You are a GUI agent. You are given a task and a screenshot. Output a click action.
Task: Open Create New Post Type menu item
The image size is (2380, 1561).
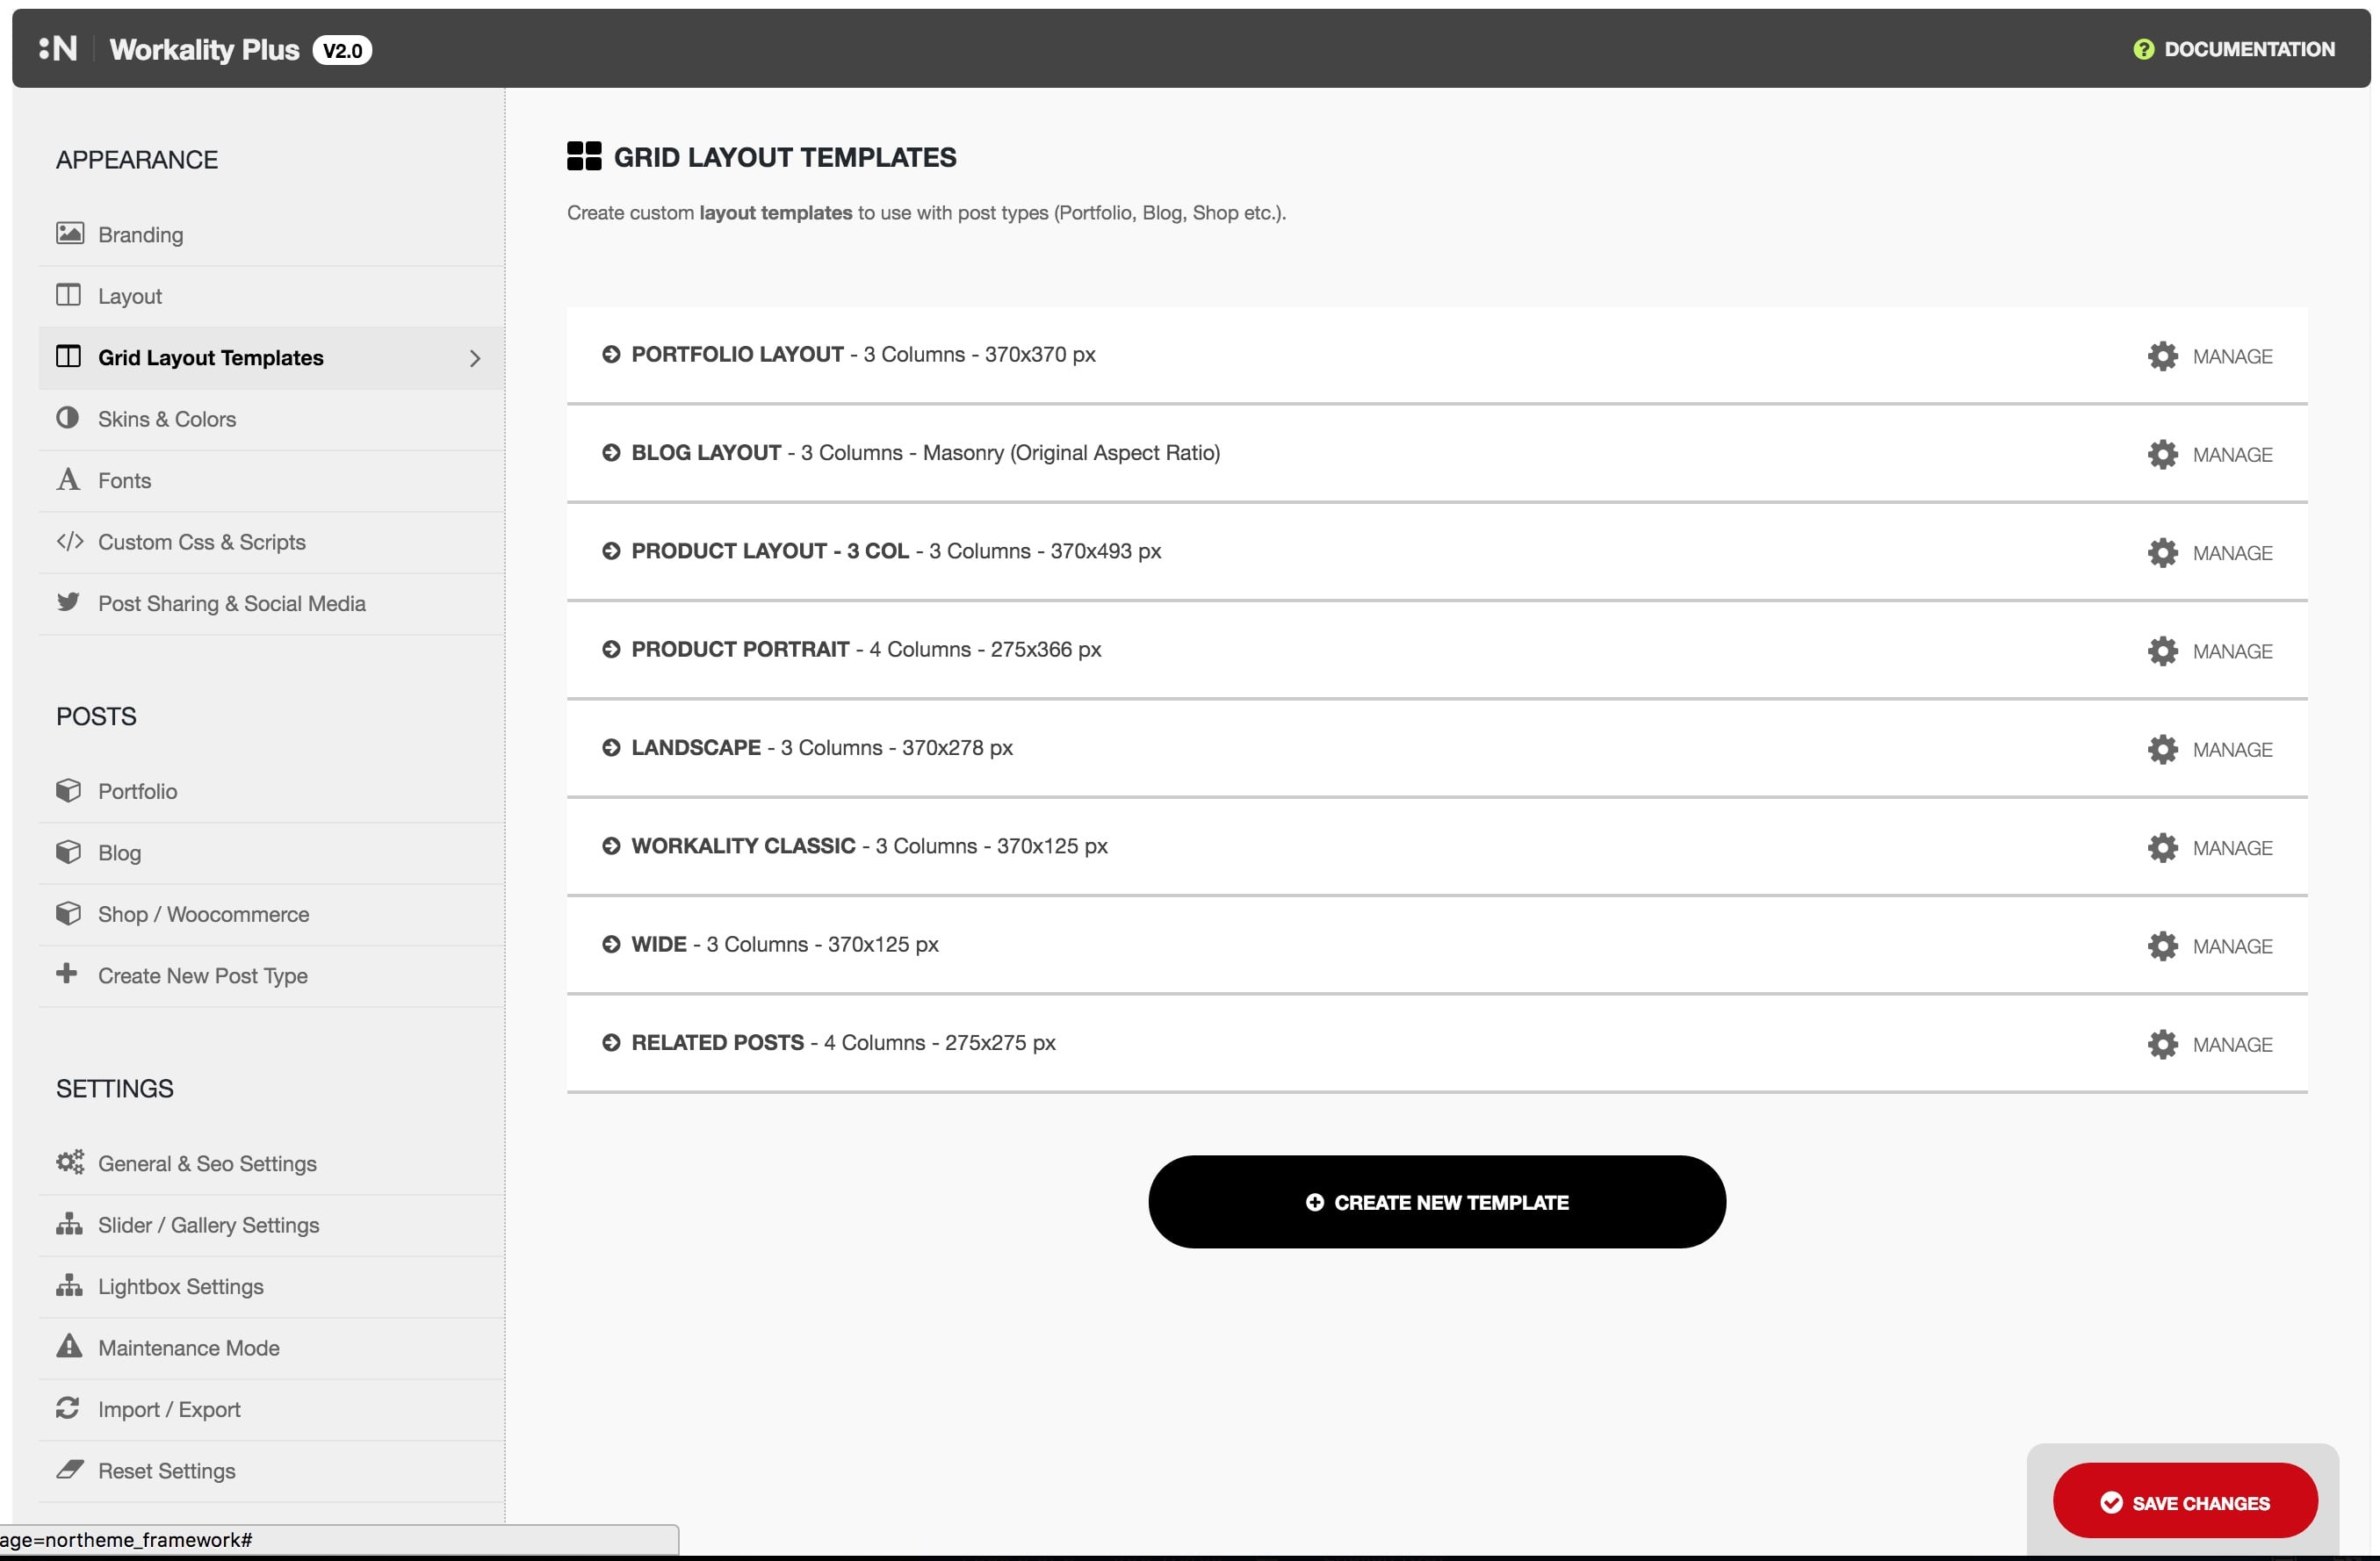tap(271, 976)
